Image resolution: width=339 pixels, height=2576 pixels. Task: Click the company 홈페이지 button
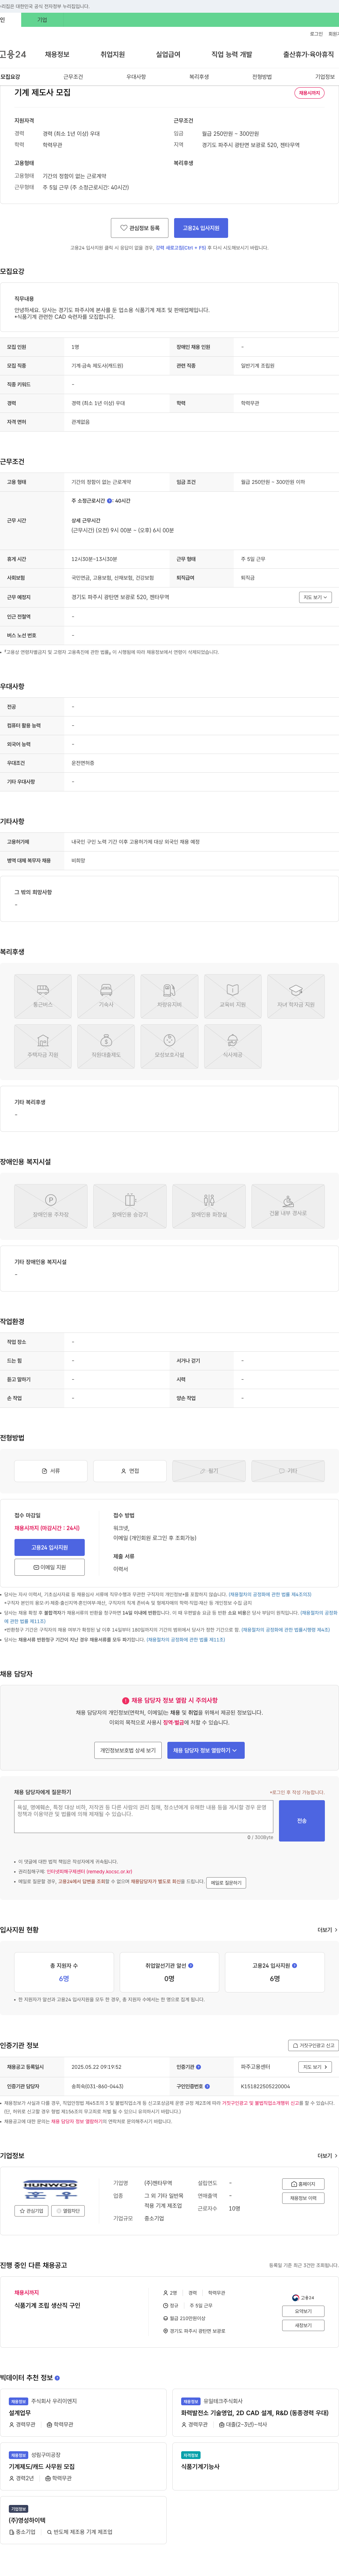(x=303, y=2184)
